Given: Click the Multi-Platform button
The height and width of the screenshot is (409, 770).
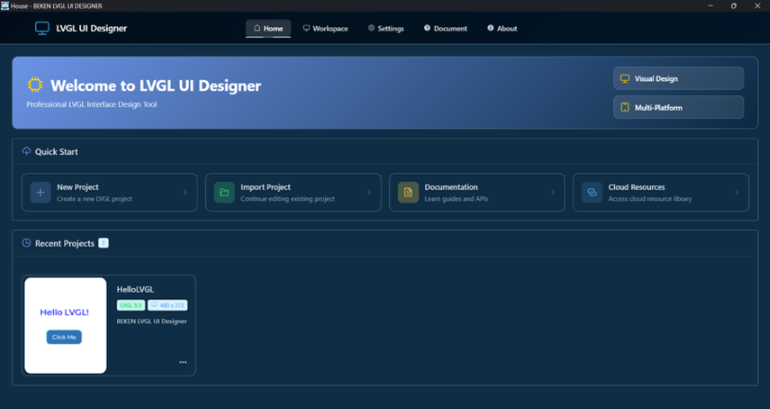Looking at the screenshot, I should 678,108.
